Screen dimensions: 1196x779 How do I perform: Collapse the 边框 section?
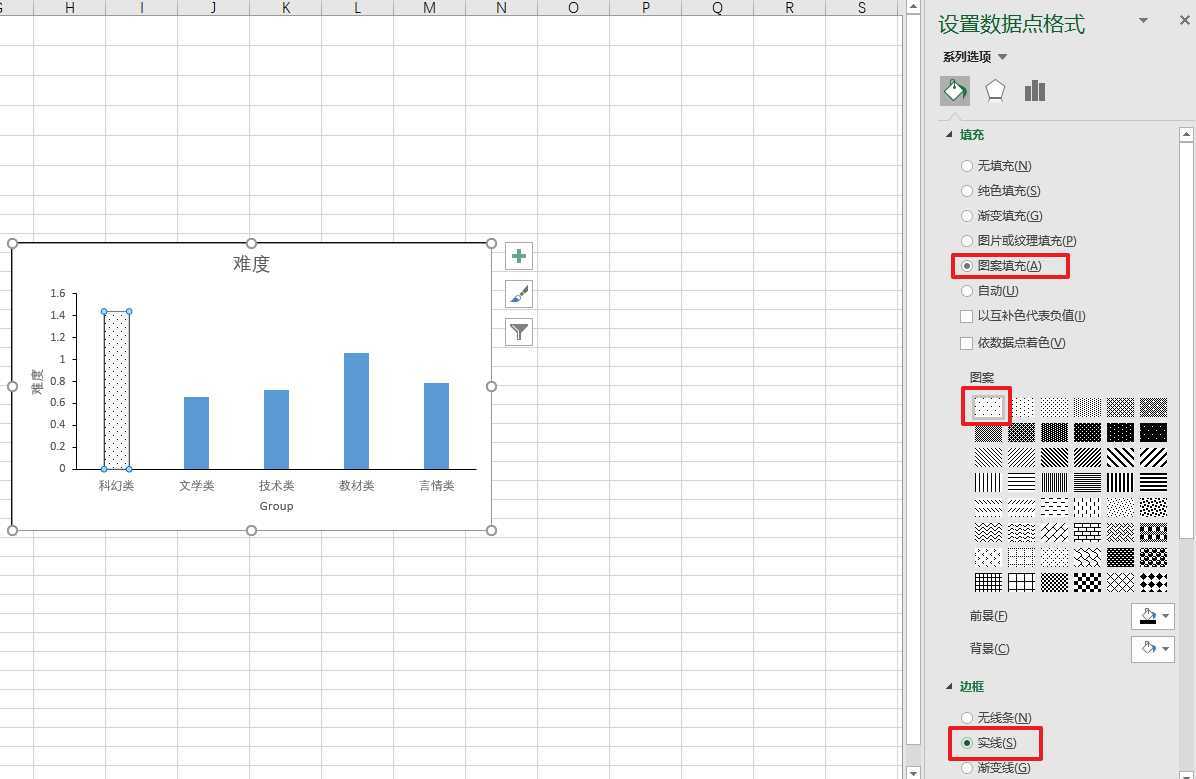coord(950,687)
